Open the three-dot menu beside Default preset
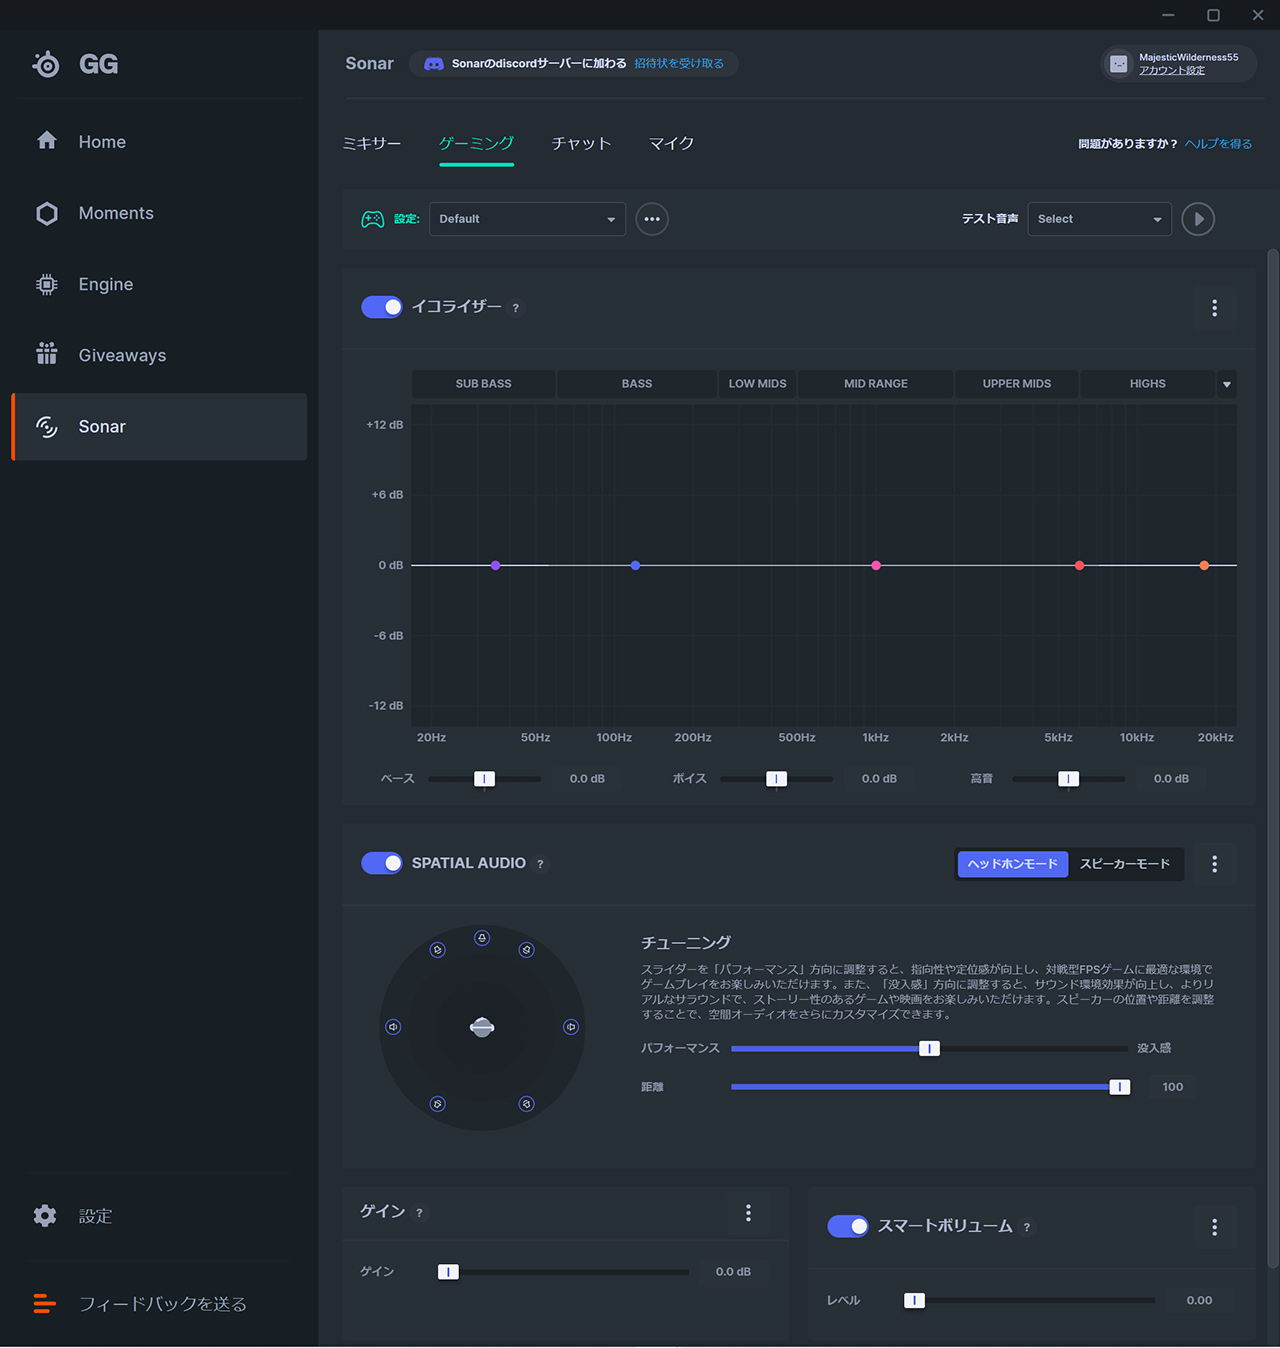Screen dimensions: 1280x1348 tap(652, 219)
